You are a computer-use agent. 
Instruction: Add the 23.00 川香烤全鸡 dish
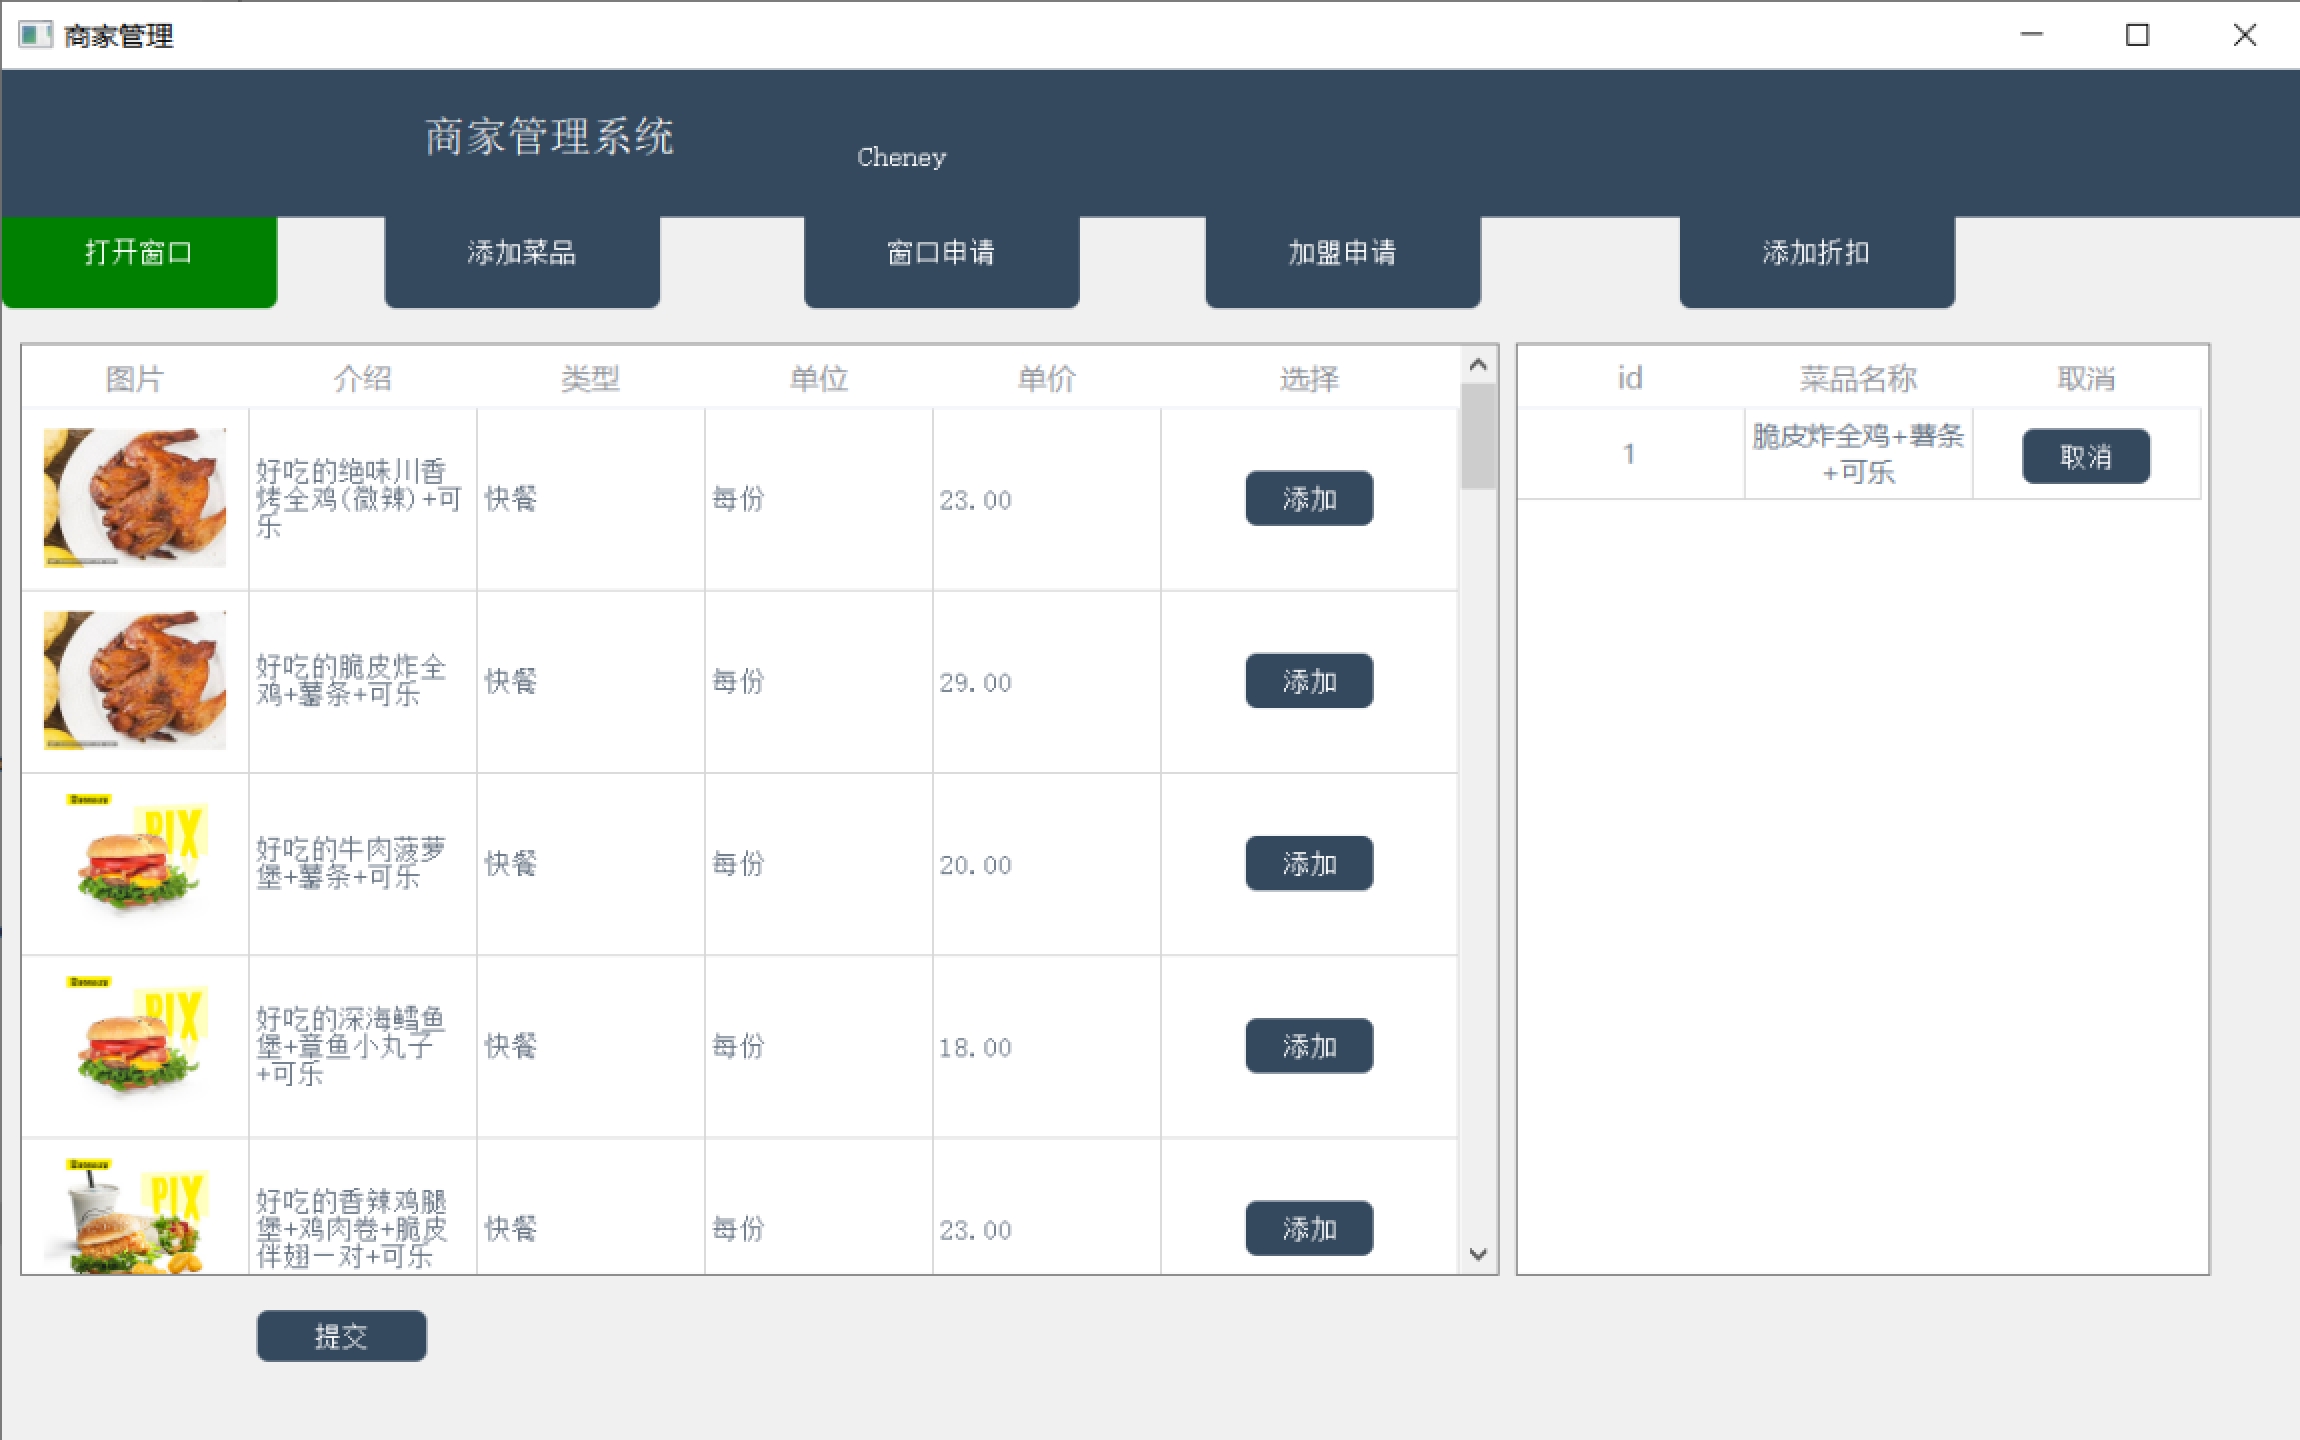pyautogui.click(x=1308, y=498)
